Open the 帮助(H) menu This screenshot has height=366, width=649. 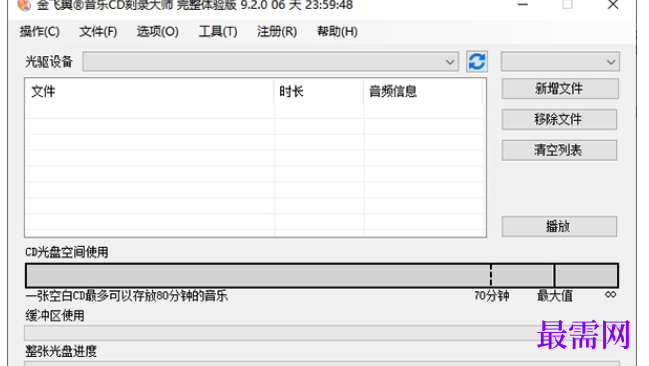click(337, 31)
